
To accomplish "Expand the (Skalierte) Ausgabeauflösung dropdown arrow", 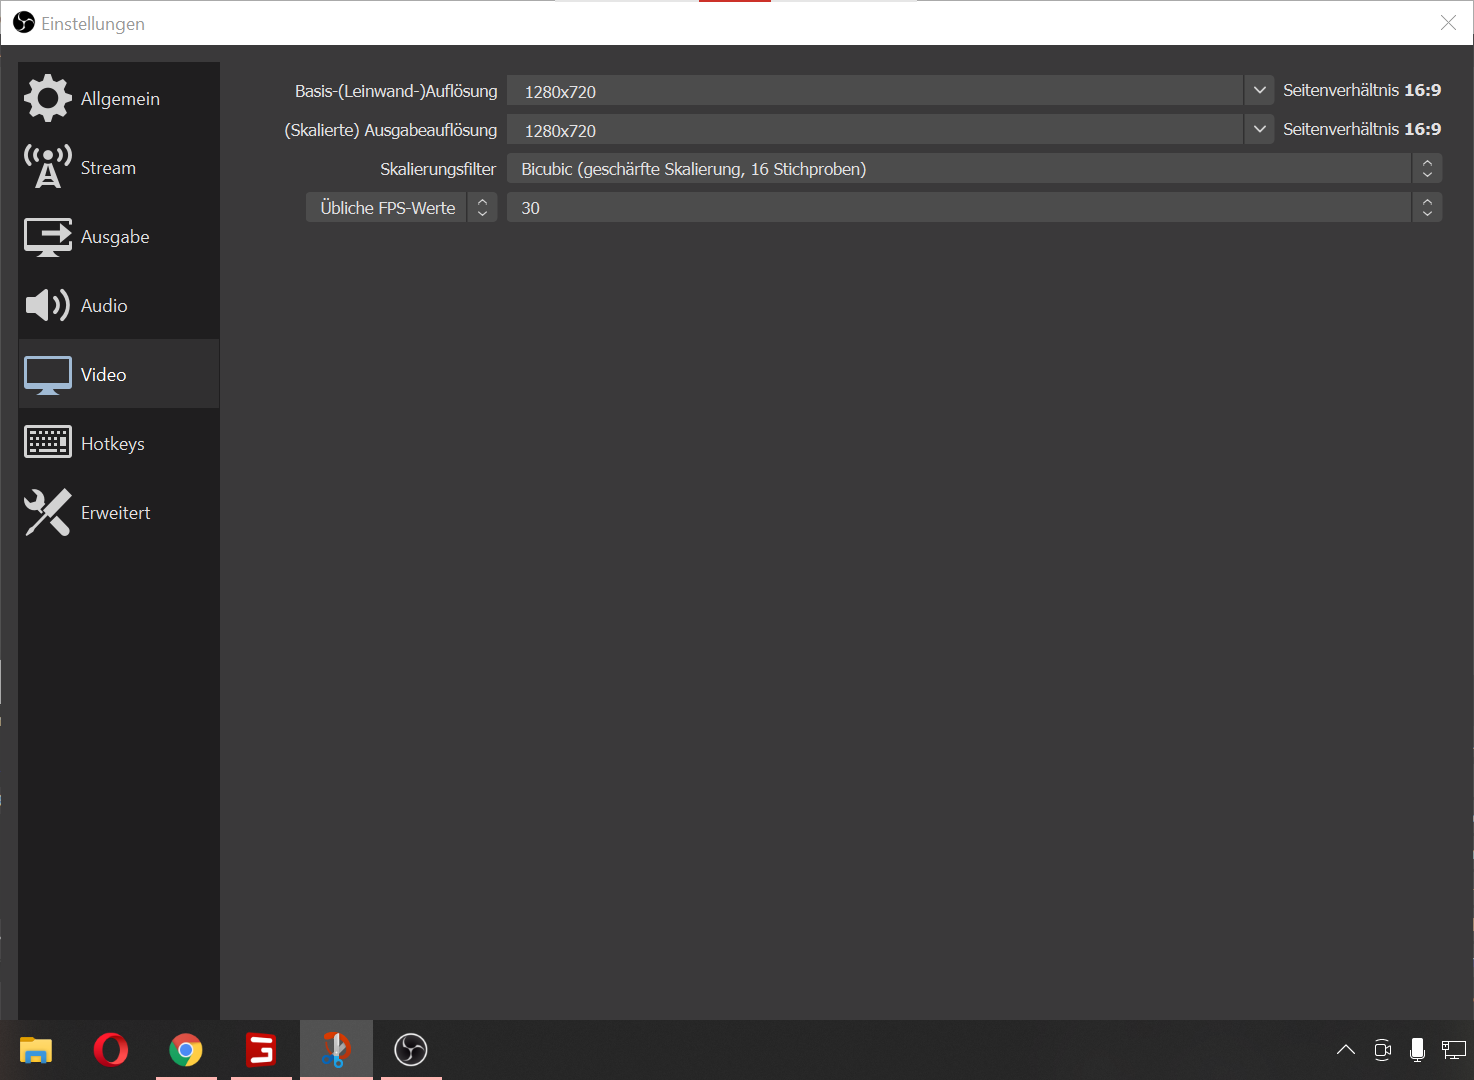I will pyautogui.click(x=1259, y=130).
